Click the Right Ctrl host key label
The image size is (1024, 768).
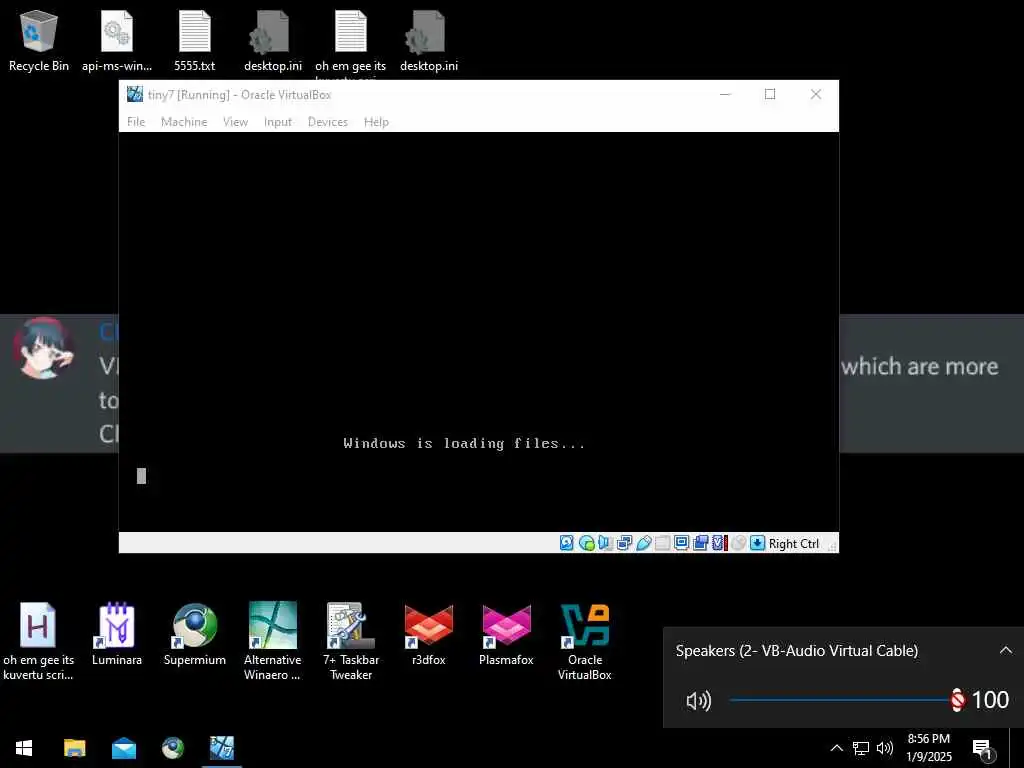[793, 543]
